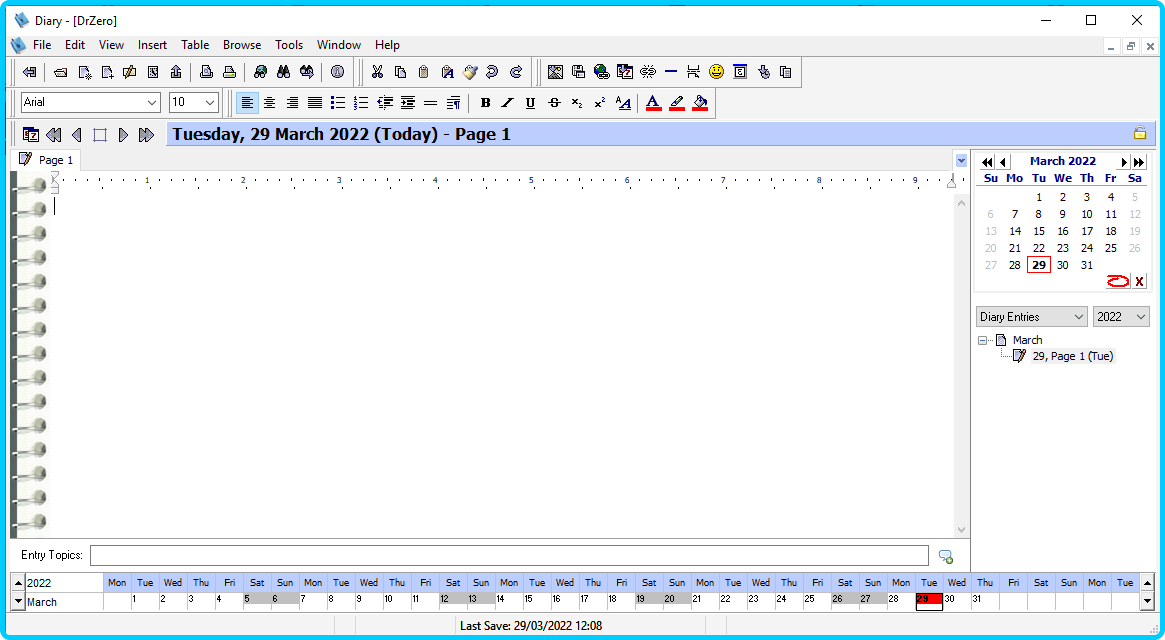This screenshot has width=1165, height=640.
Task: Click the Copy icon in toolbar
Action: (400, 72)
